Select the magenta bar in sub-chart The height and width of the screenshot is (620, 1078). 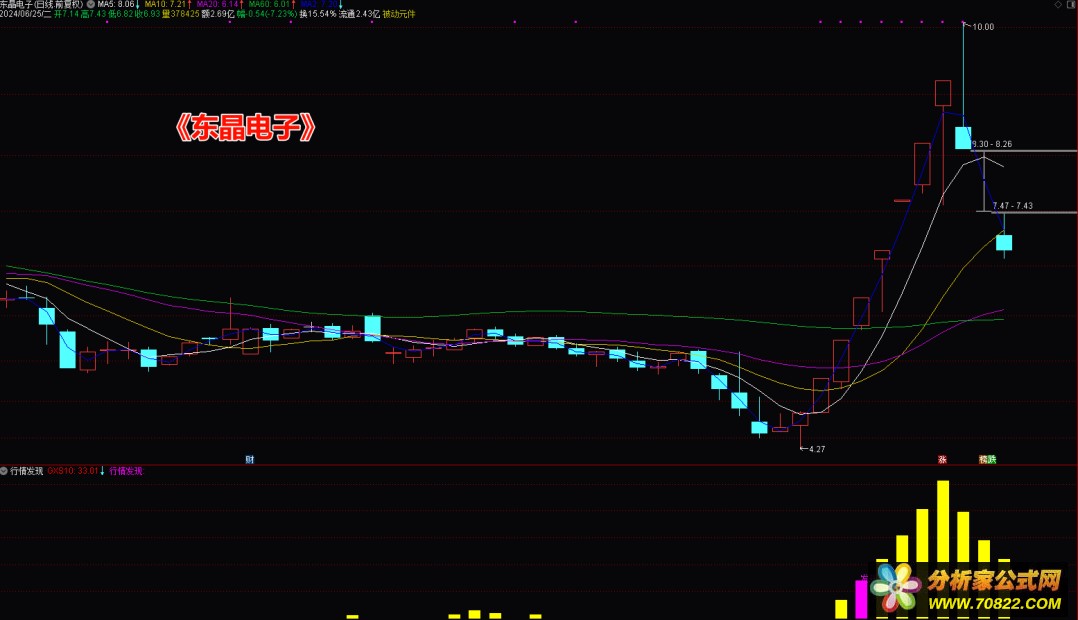(x=861, y=599)
